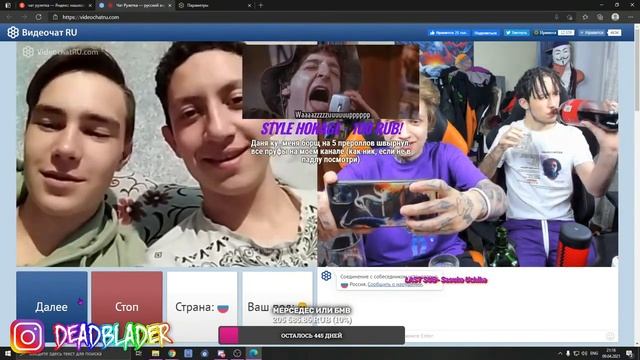Open the Windows notification center
The width and height of the screenshot is (640, 360).
(629, 353)
